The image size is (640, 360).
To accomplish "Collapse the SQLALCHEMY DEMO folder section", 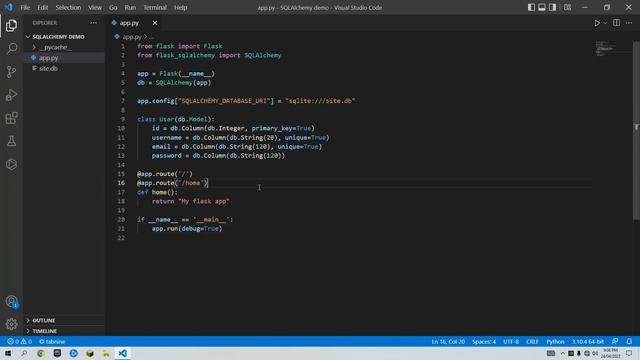I will point(64,37).
